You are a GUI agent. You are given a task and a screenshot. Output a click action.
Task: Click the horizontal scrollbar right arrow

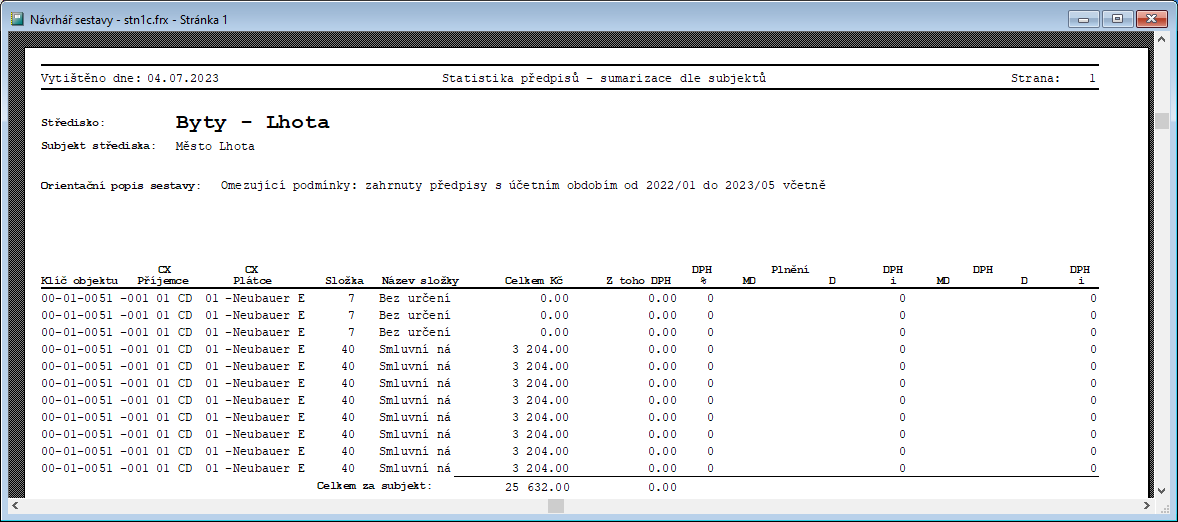tap(1144, 506)
